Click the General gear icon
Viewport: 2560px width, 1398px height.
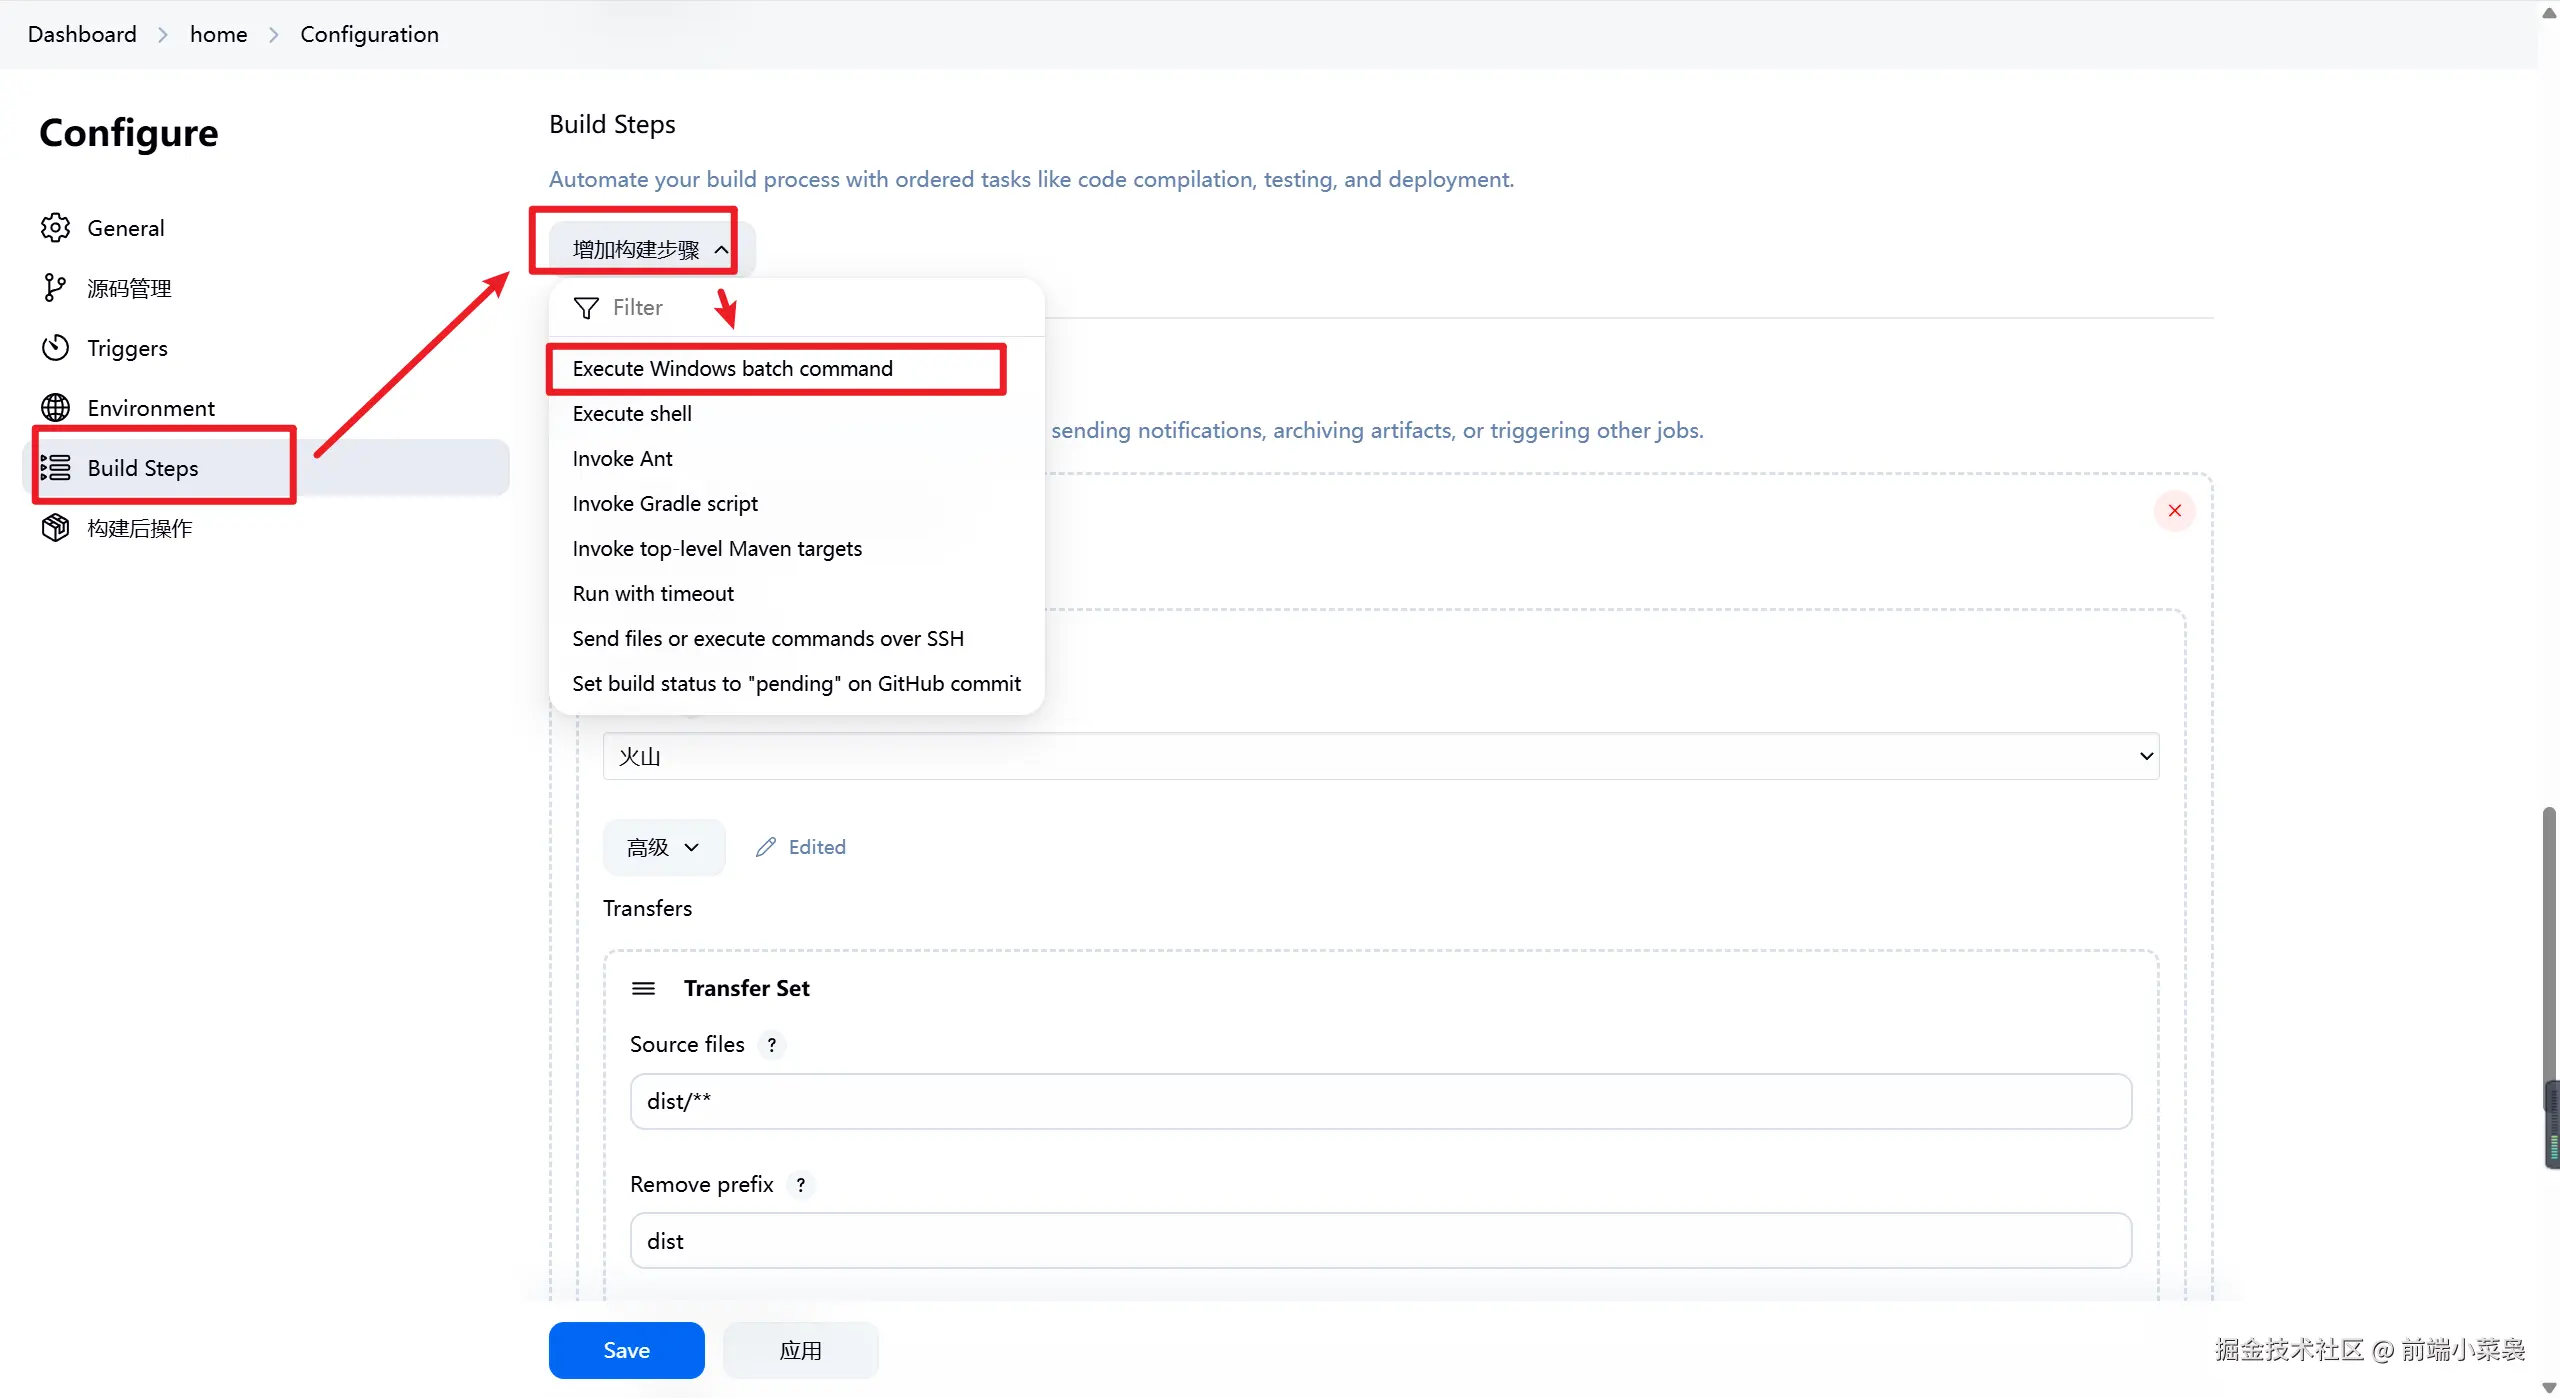[55, 228]
